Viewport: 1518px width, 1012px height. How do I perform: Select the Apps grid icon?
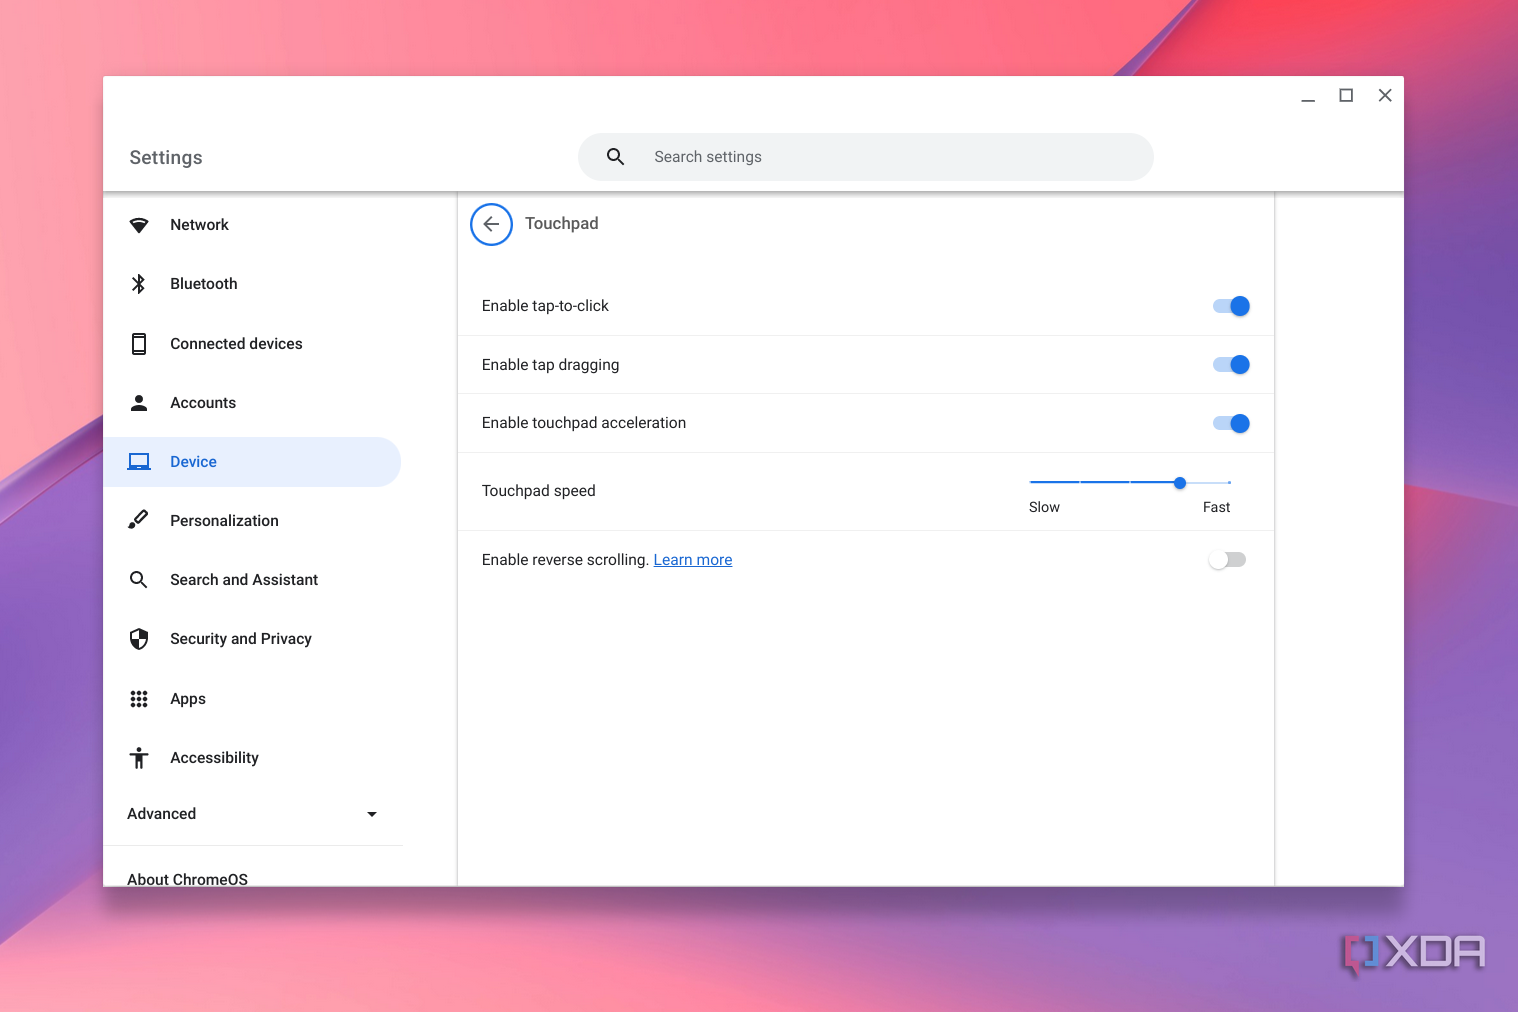[139, 698]
